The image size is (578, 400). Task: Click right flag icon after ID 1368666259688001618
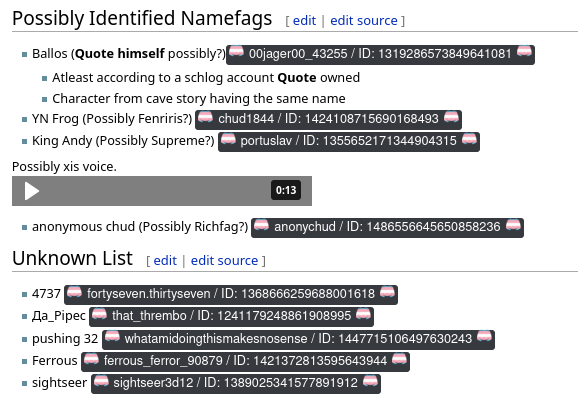click(x=387, y=292)
